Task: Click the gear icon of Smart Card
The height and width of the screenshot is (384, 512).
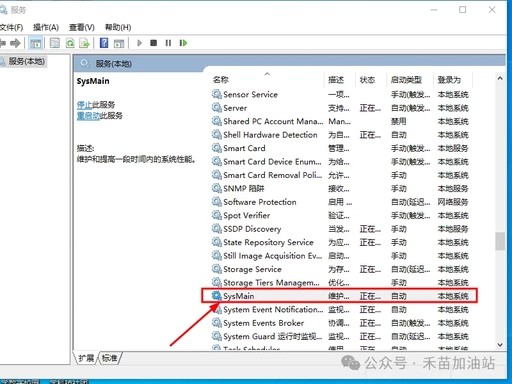Action: tap(217, 148)
